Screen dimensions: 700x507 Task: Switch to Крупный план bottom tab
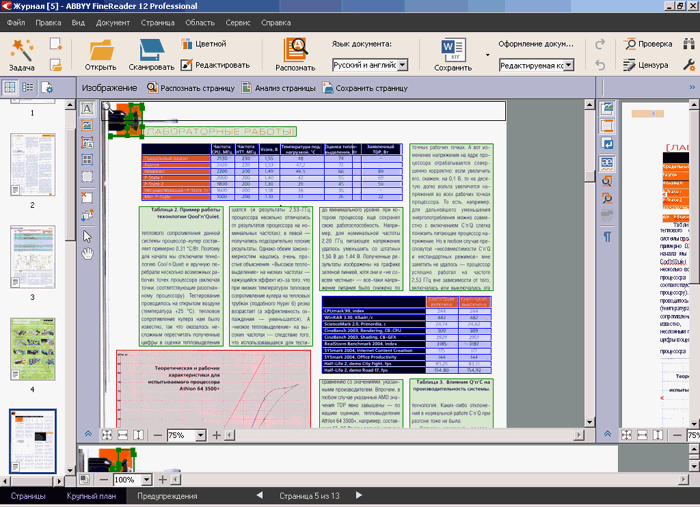pyautogui.click(x=91, y=496)
